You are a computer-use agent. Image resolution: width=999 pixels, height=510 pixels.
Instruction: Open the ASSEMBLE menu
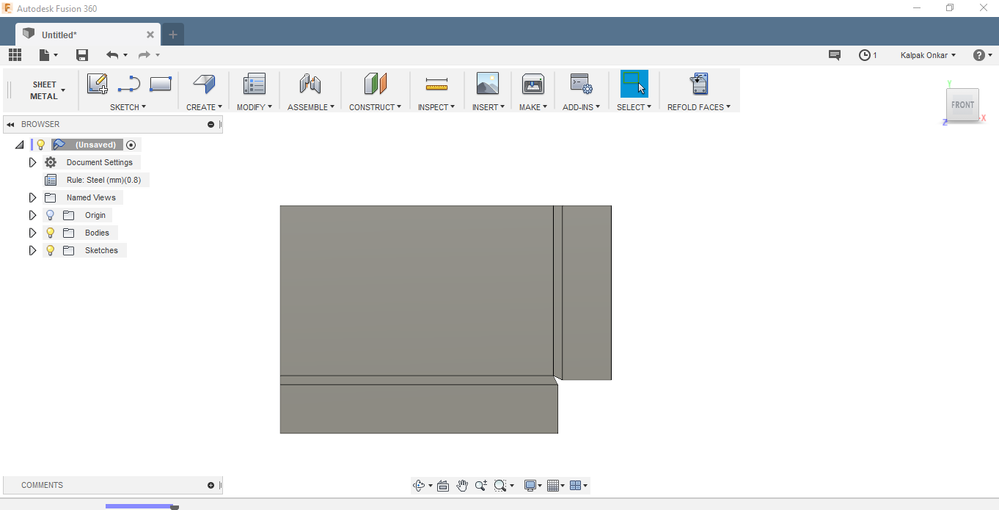[x=310, y=107]
